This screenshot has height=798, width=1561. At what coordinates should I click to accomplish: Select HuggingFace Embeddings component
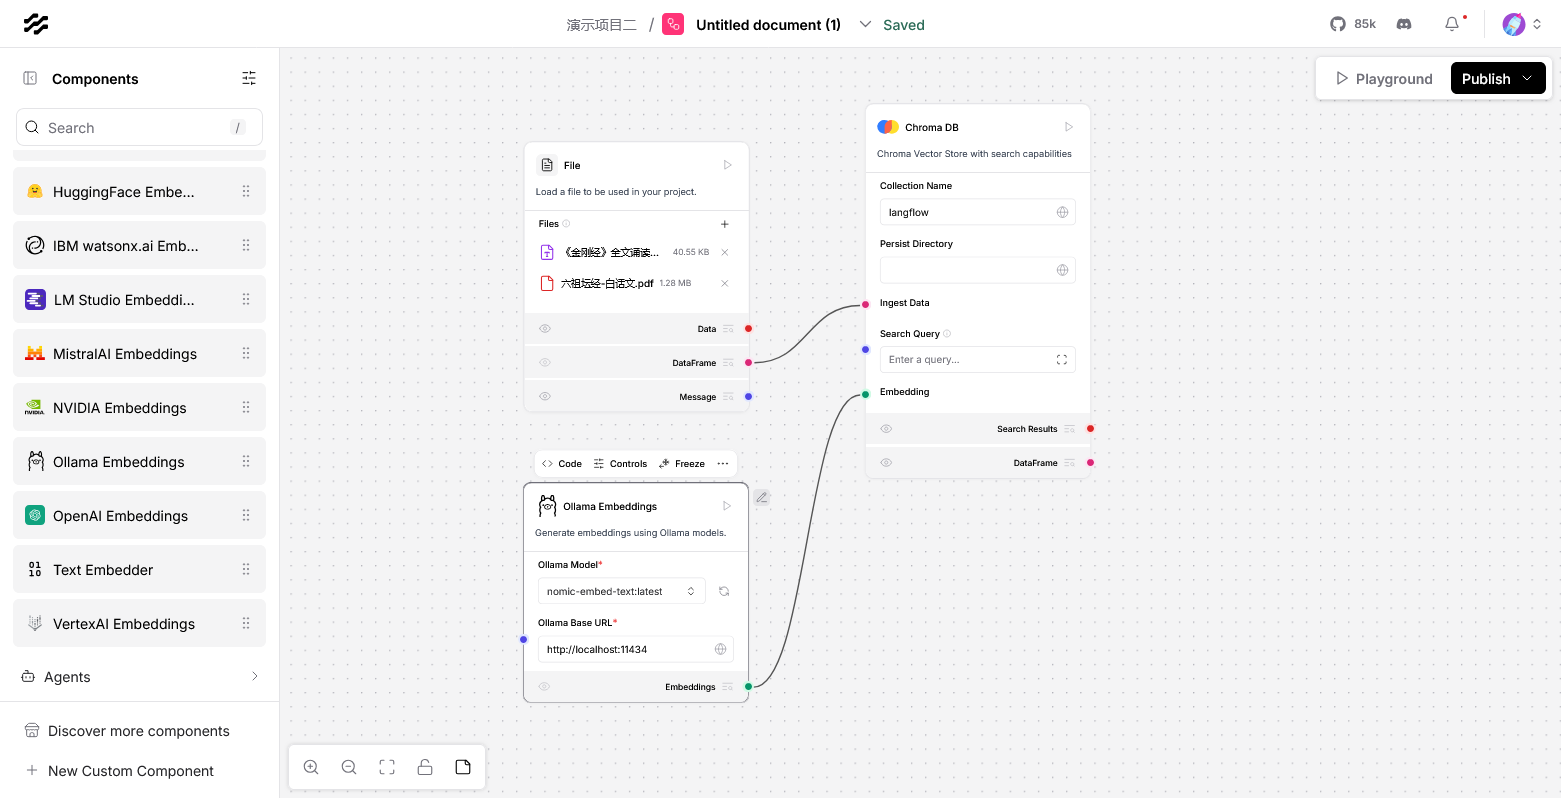(x=139, y=191)
